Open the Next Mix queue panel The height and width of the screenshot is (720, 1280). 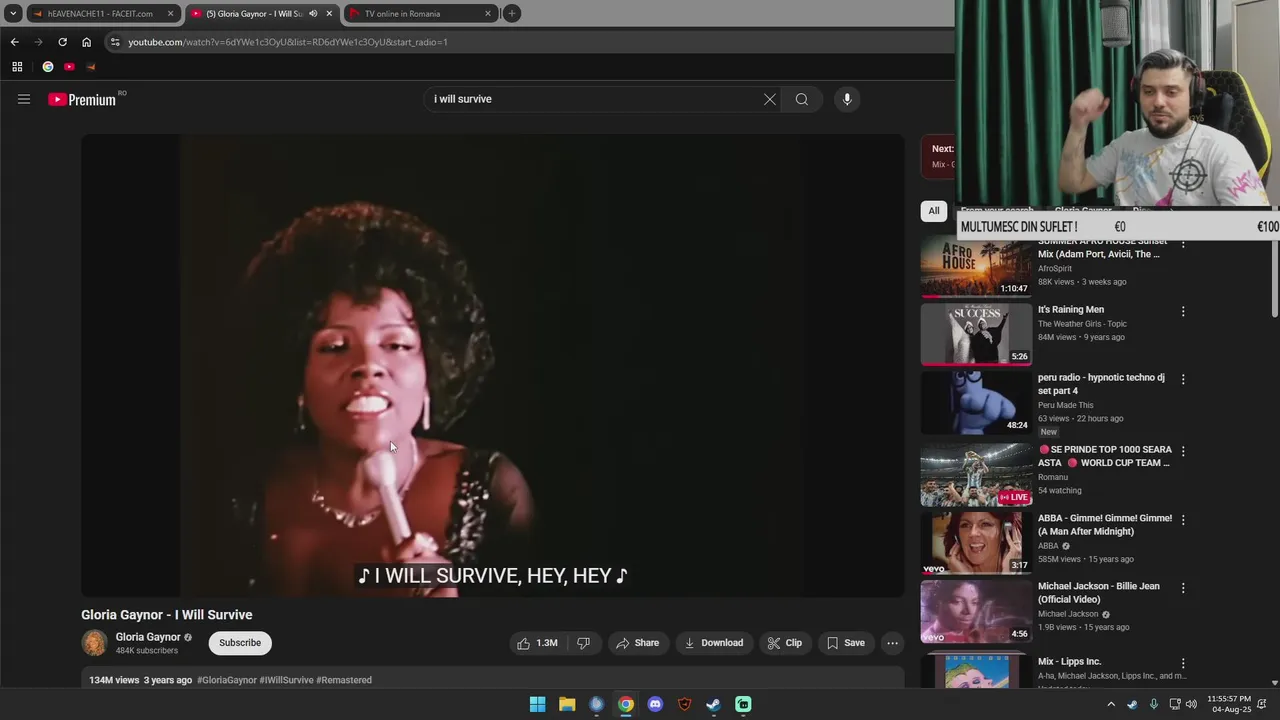[x=938, y=156]
